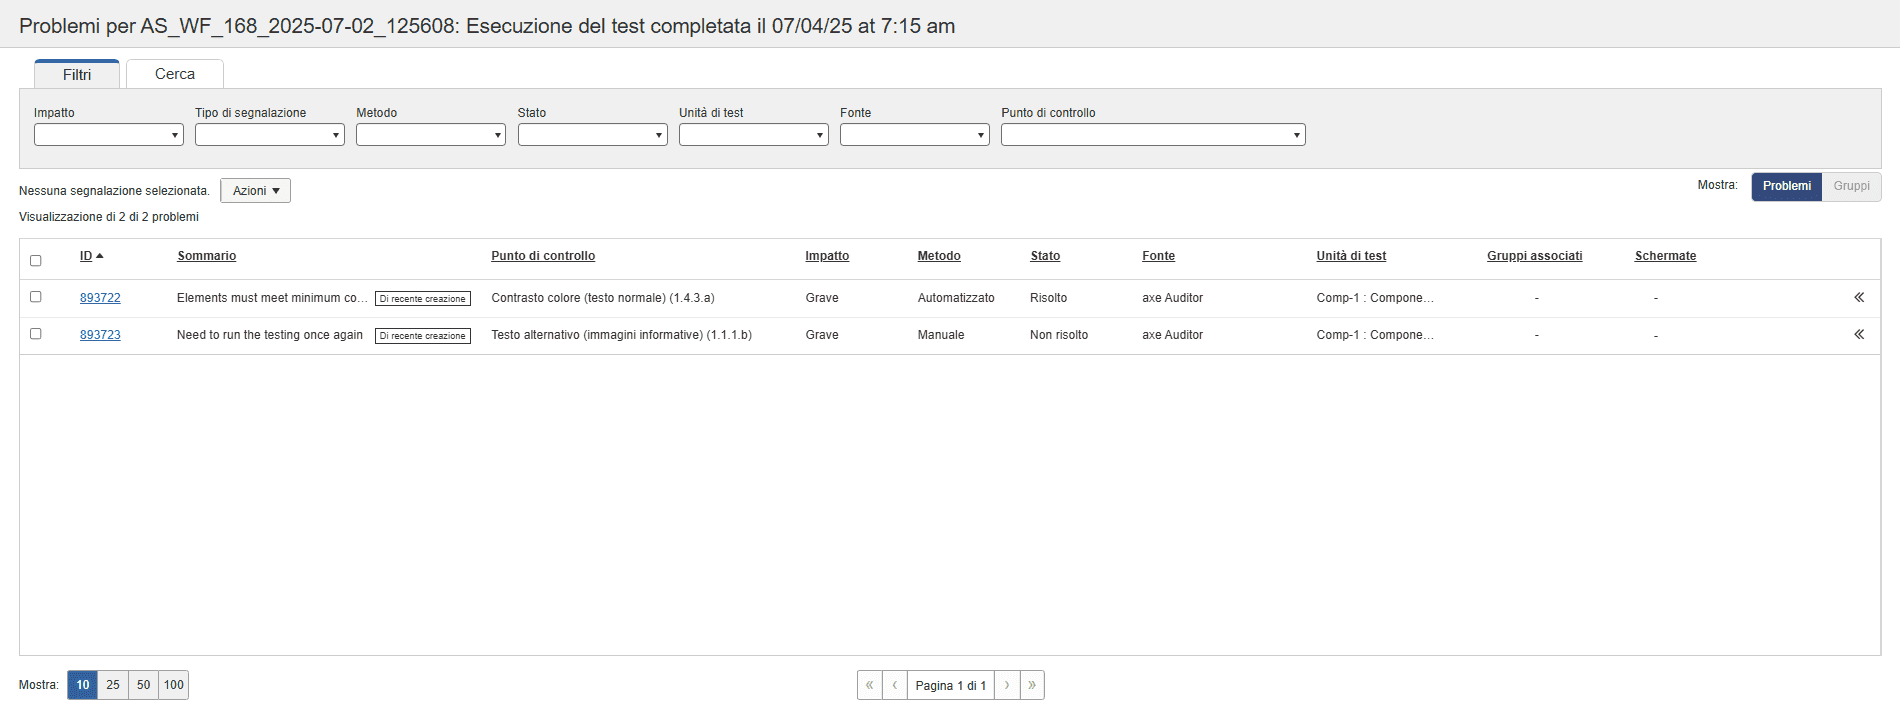Image resolution: width=1900 pixels, height=727 pixels.
Task: Jump to last page arrow
Action: point(1032,685)
